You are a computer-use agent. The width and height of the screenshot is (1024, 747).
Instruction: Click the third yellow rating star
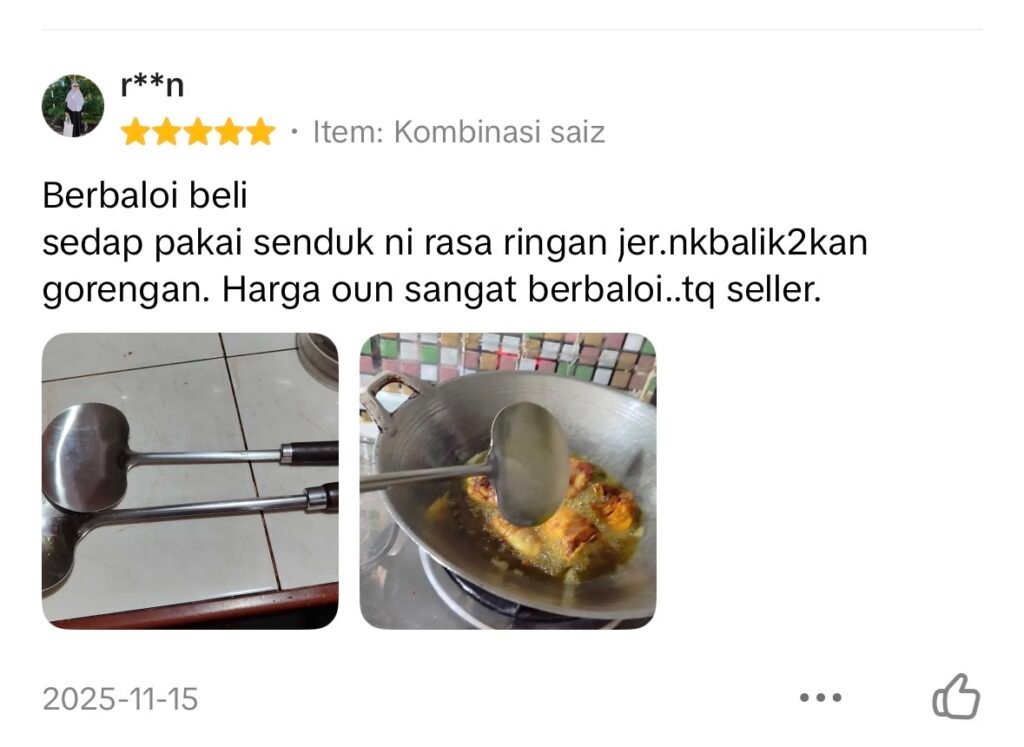coord(198,131)
